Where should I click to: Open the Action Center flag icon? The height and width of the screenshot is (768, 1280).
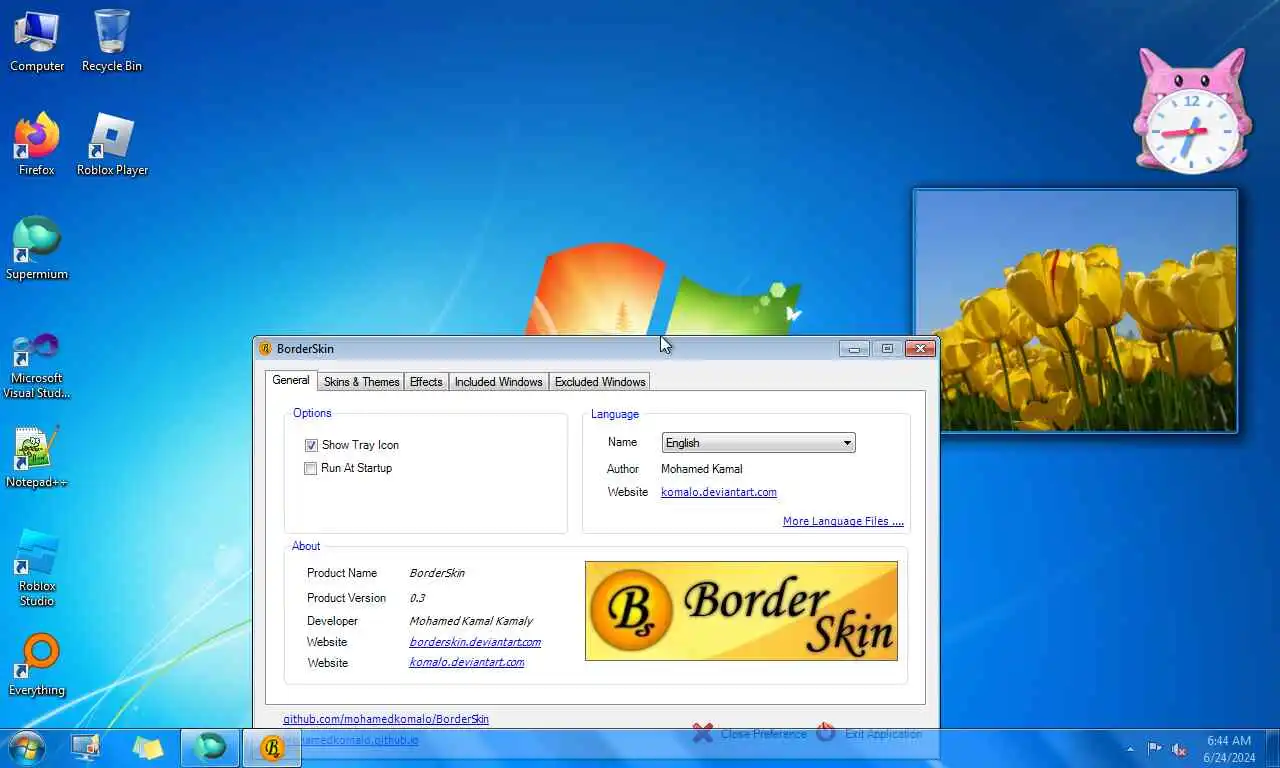(1155, 749)
